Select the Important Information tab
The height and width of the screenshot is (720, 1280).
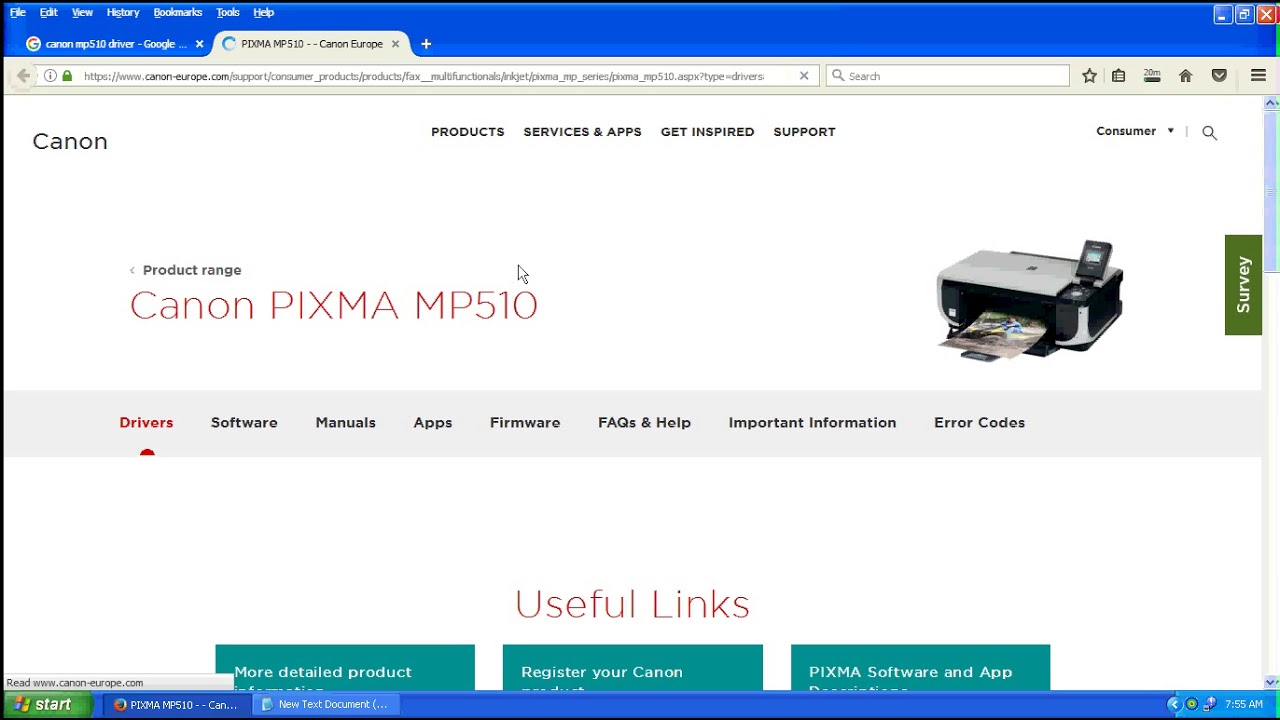pyautogui.click(x=812, y=423)
